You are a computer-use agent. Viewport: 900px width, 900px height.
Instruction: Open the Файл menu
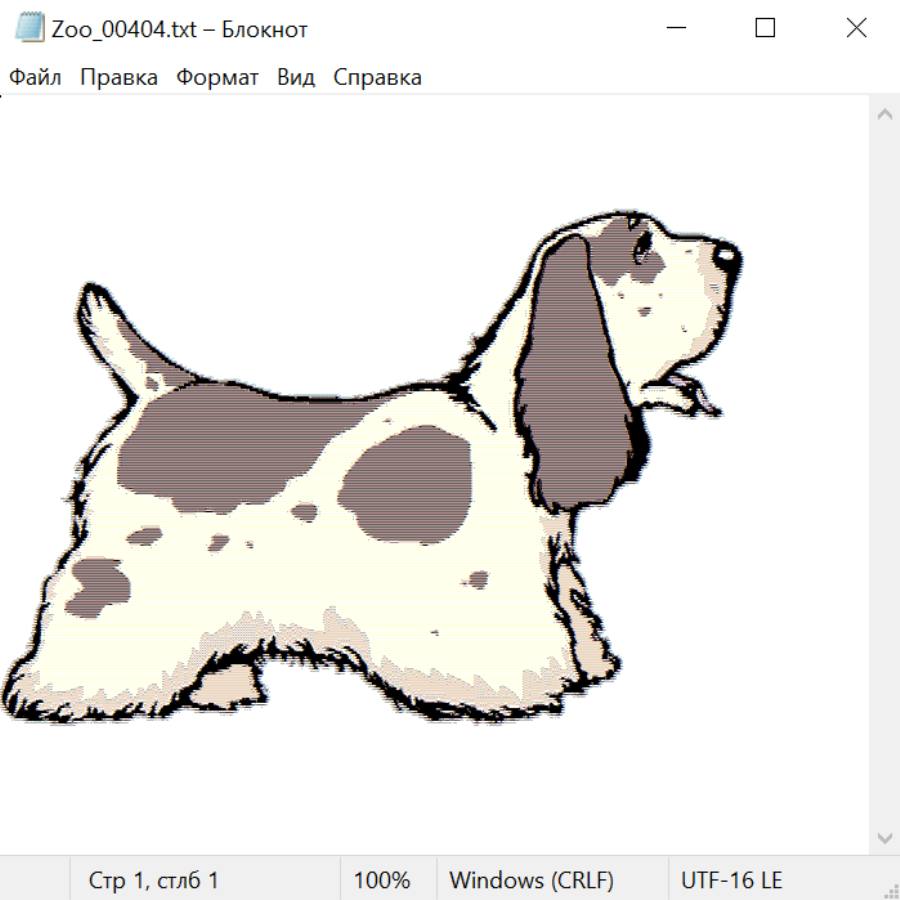[x=36, y=78]
